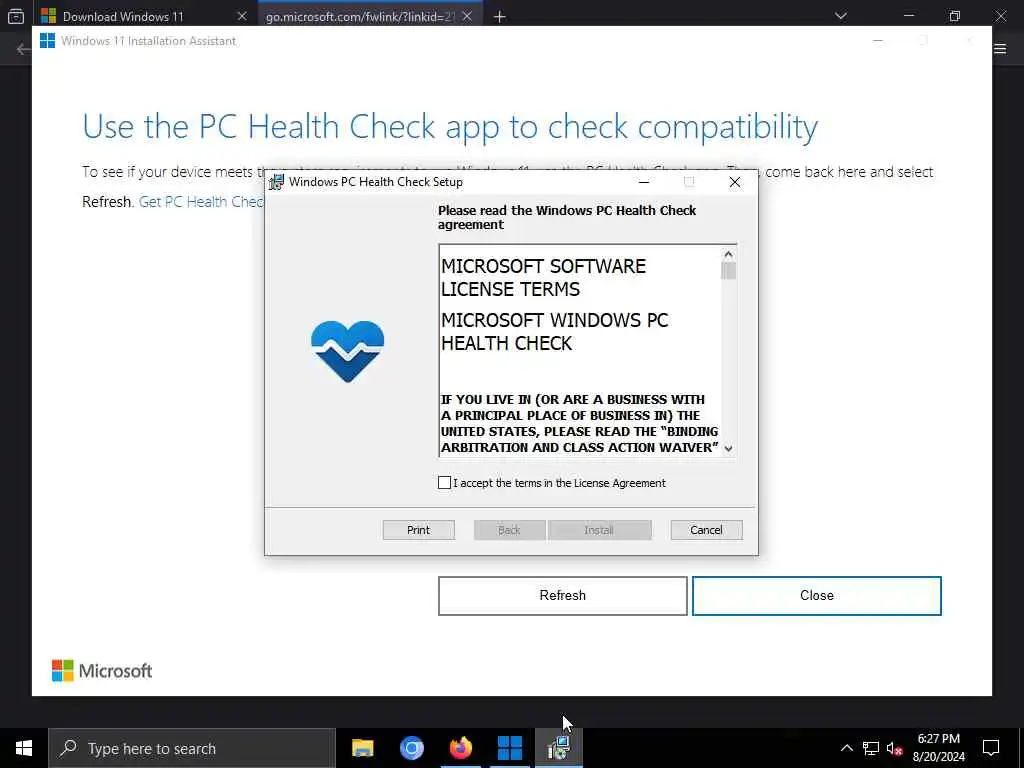Click the browser back arrow
This screenshot has width=1024, height=768.
(x=23, y=49)
